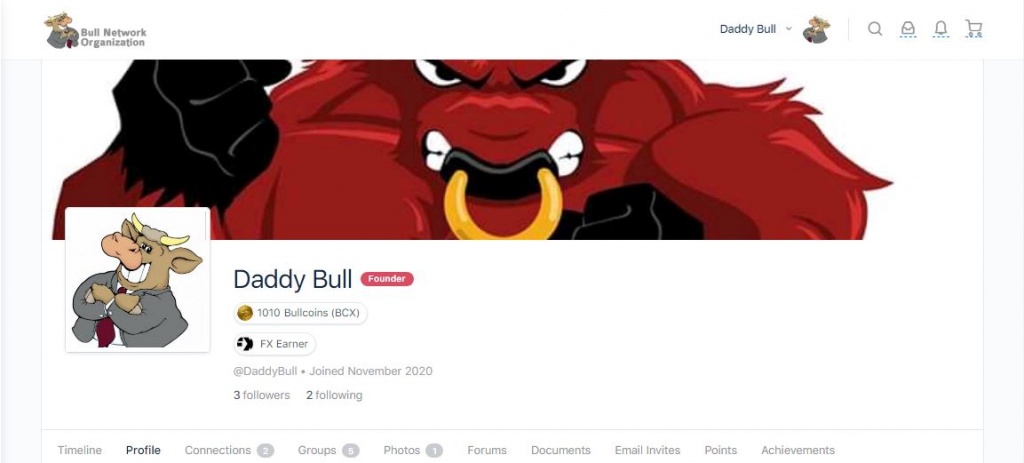Click the FX Earner badge icon
Screen dimensions: 1024x463
[245, 343]
